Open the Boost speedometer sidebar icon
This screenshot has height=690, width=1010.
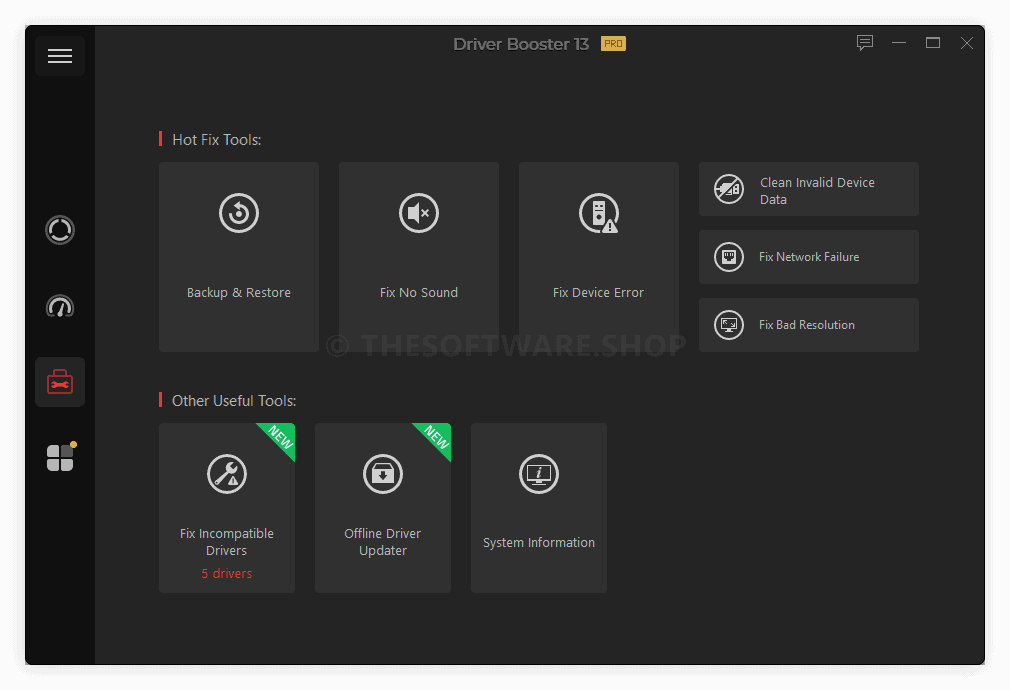click(x=60, y=306)
